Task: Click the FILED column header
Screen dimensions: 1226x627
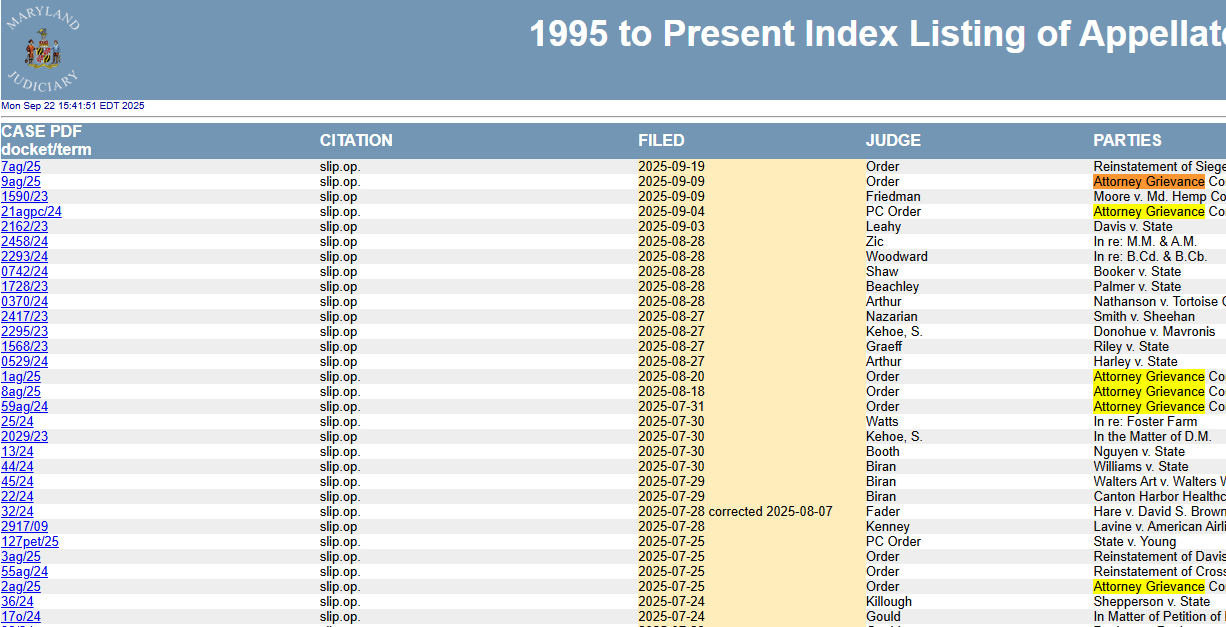Action: [661, 141]
